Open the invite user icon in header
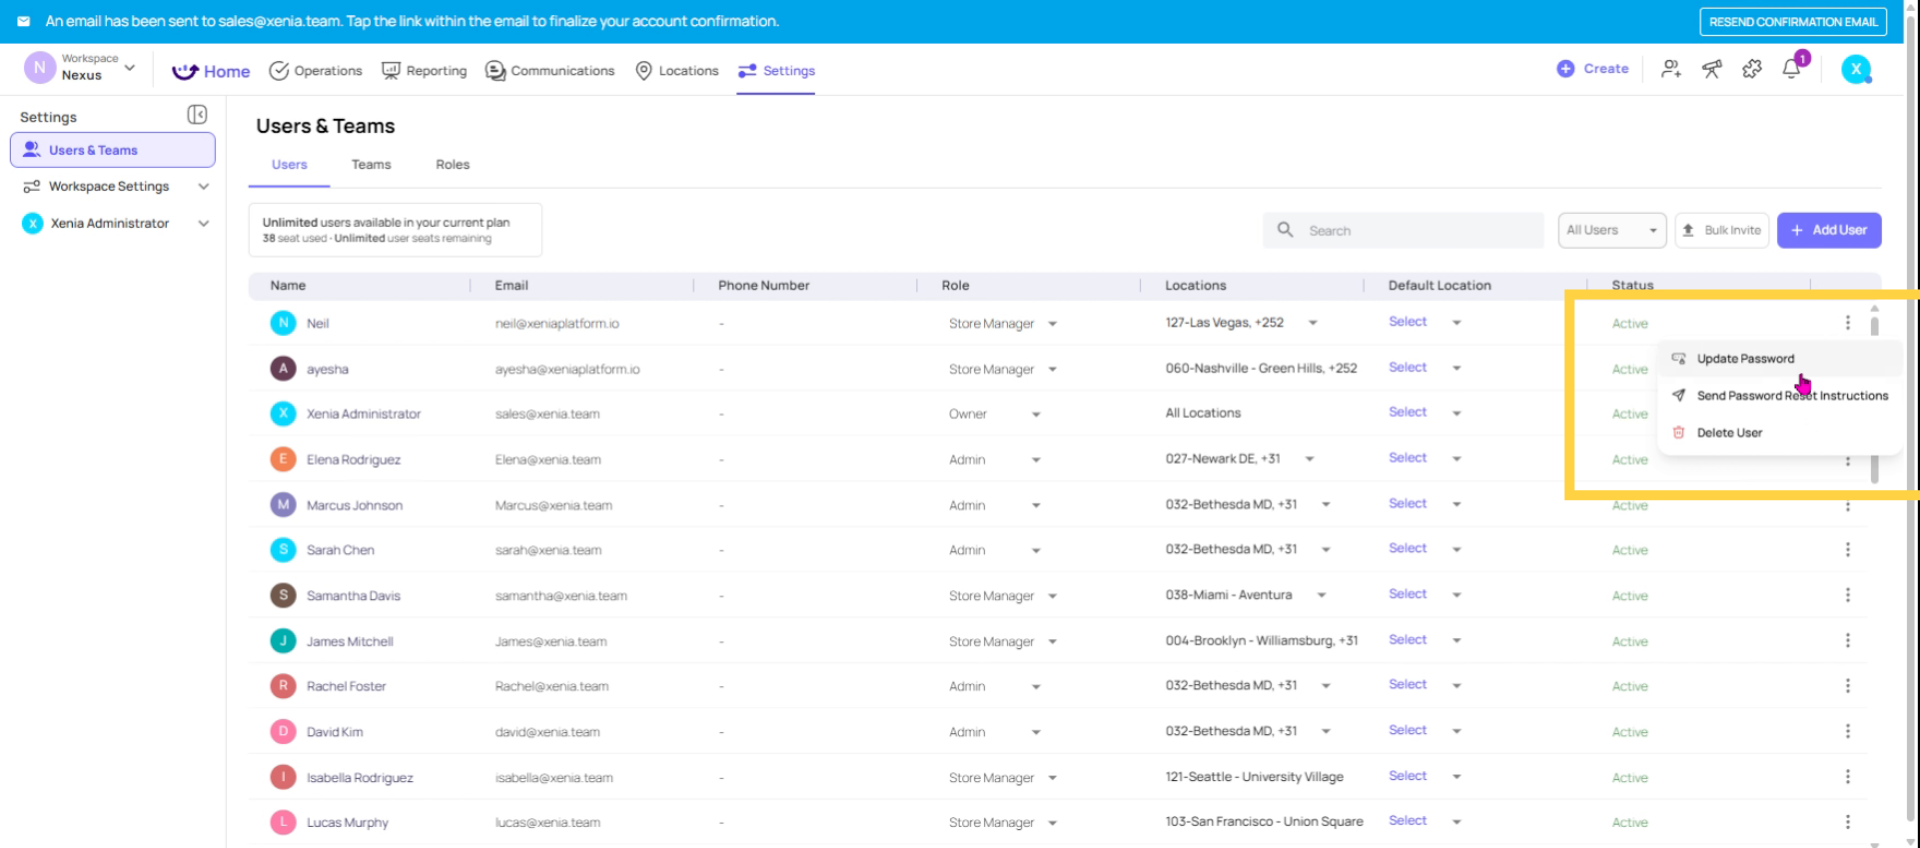1920x848 pixels. (1671, 69)
